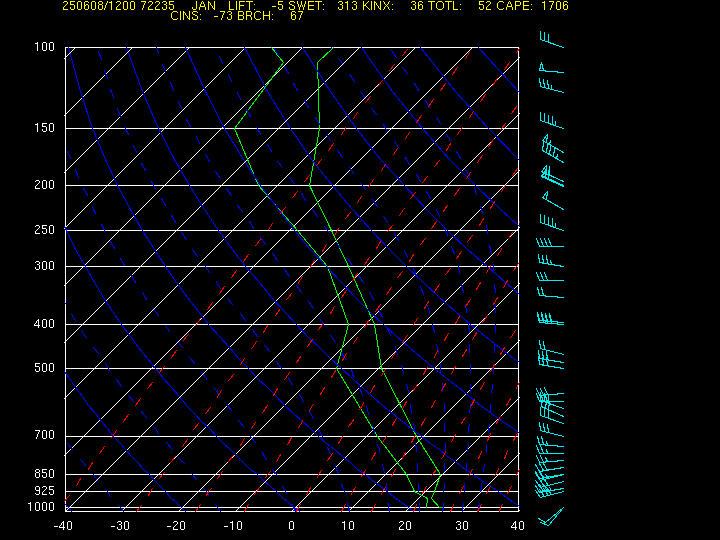Select the 200 pressure level label
720x540 pixels.
[45, 185]
